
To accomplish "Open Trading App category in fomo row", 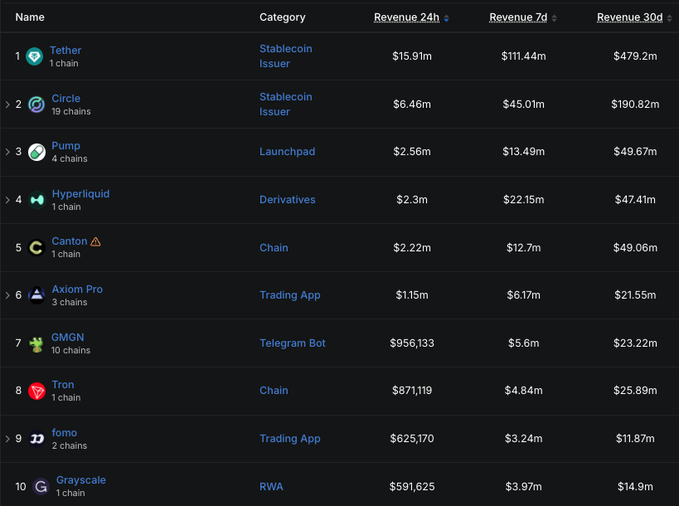I will tap(290, 439).
